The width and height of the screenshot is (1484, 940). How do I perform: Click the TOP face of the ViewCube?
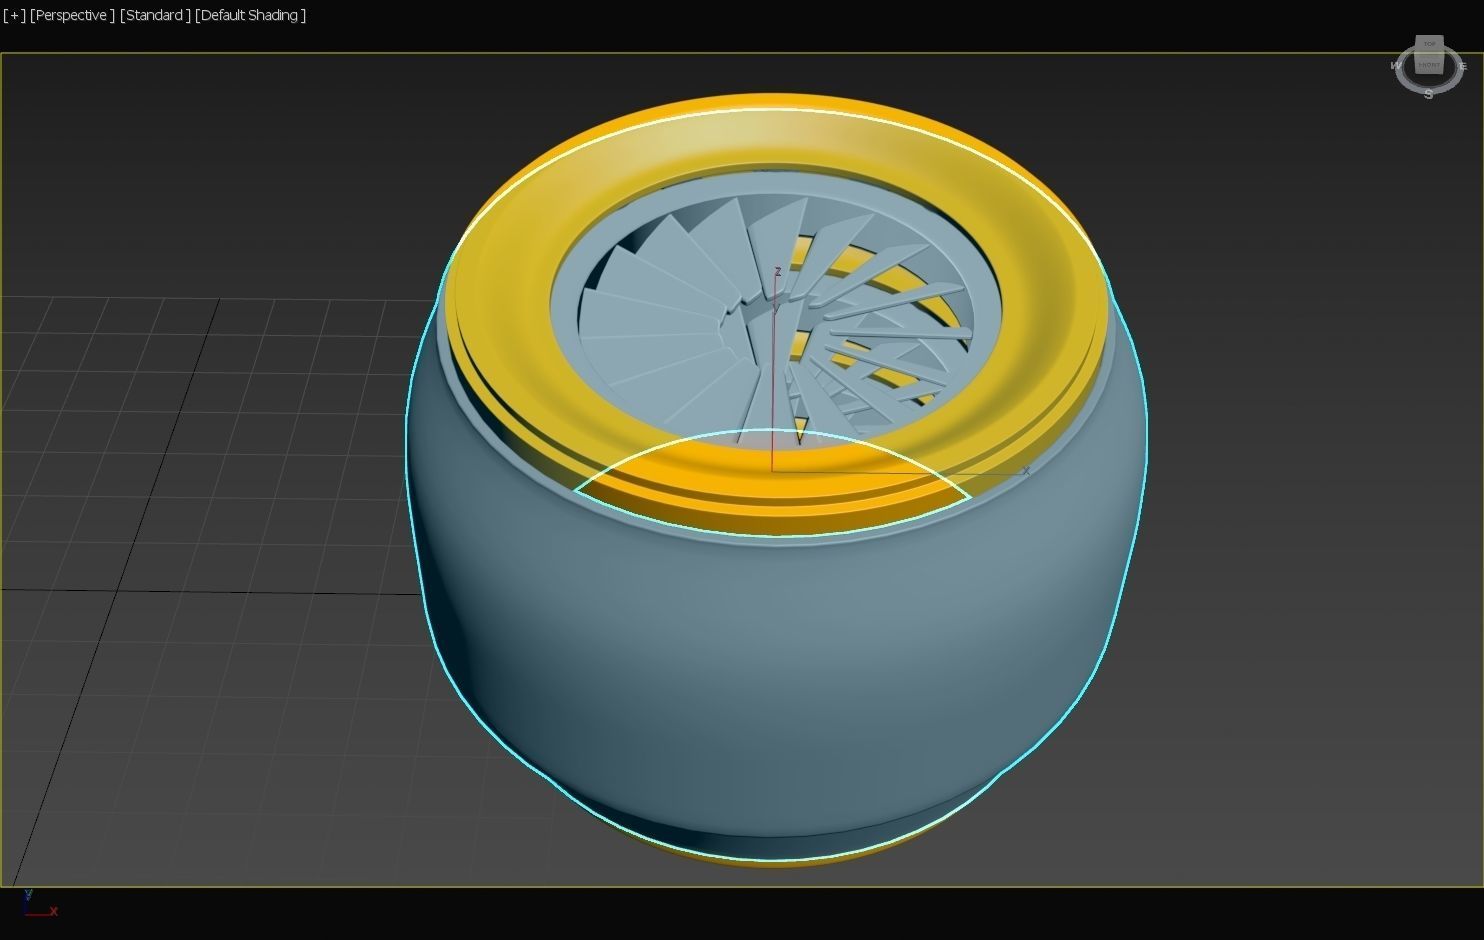click(1429, 45)
